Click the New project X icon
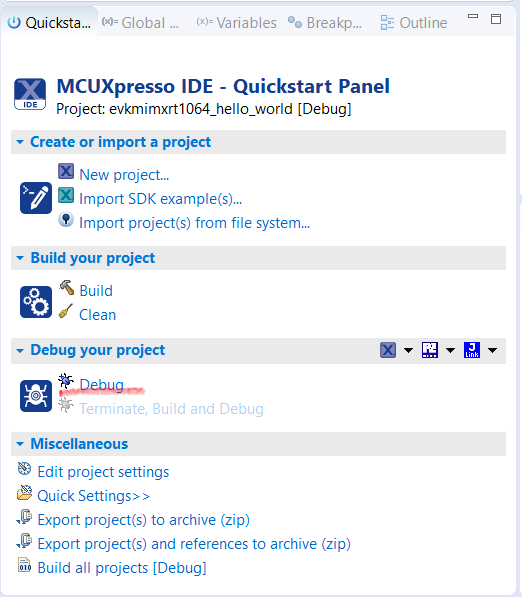 (x=66, y=171)
